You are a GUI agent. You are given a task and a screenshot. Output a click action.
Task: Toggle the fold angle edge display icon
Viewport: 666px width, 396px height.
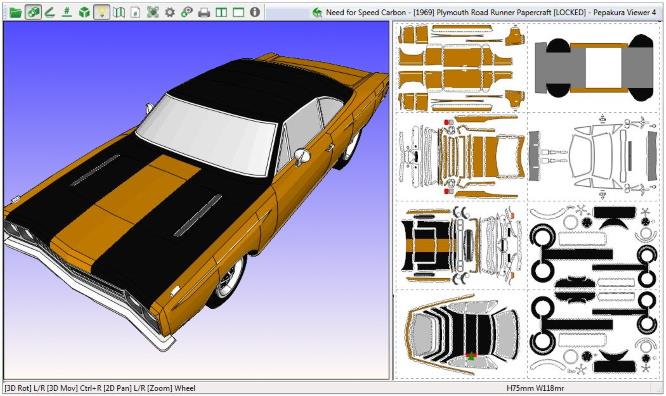[50, 12]
